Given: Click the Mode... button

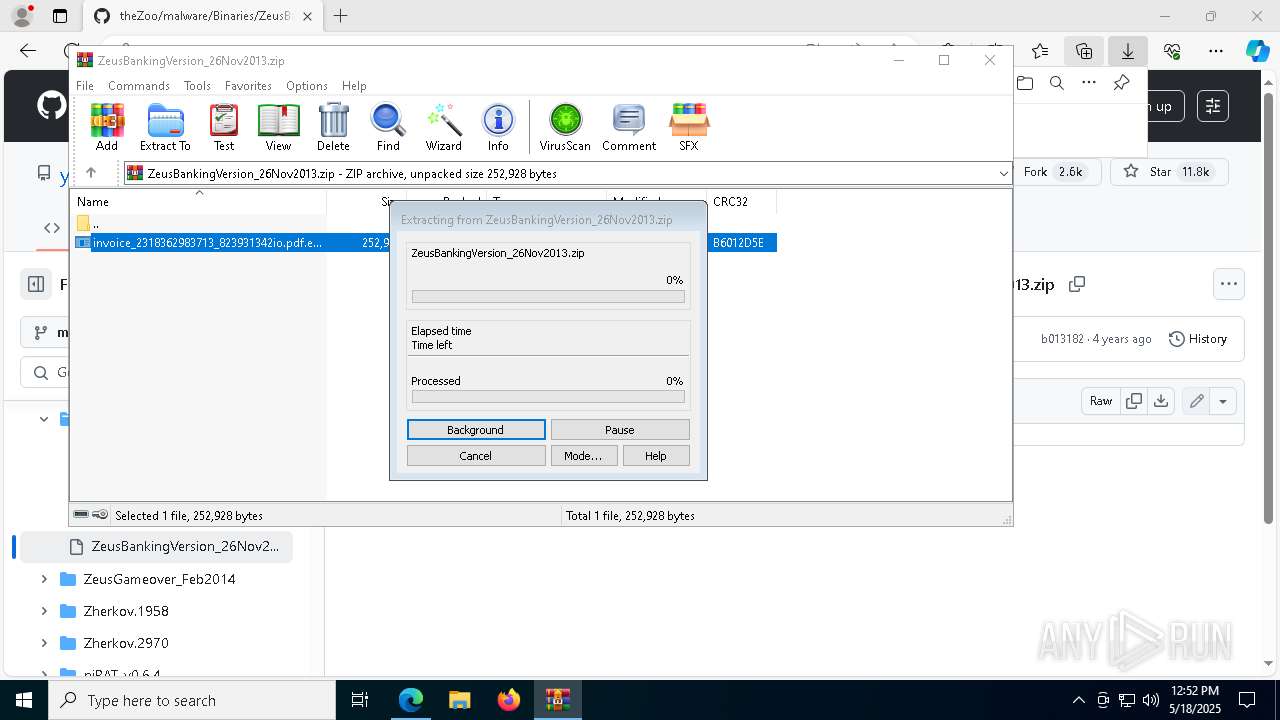Looking at the screenshot, I should [583, 456].
